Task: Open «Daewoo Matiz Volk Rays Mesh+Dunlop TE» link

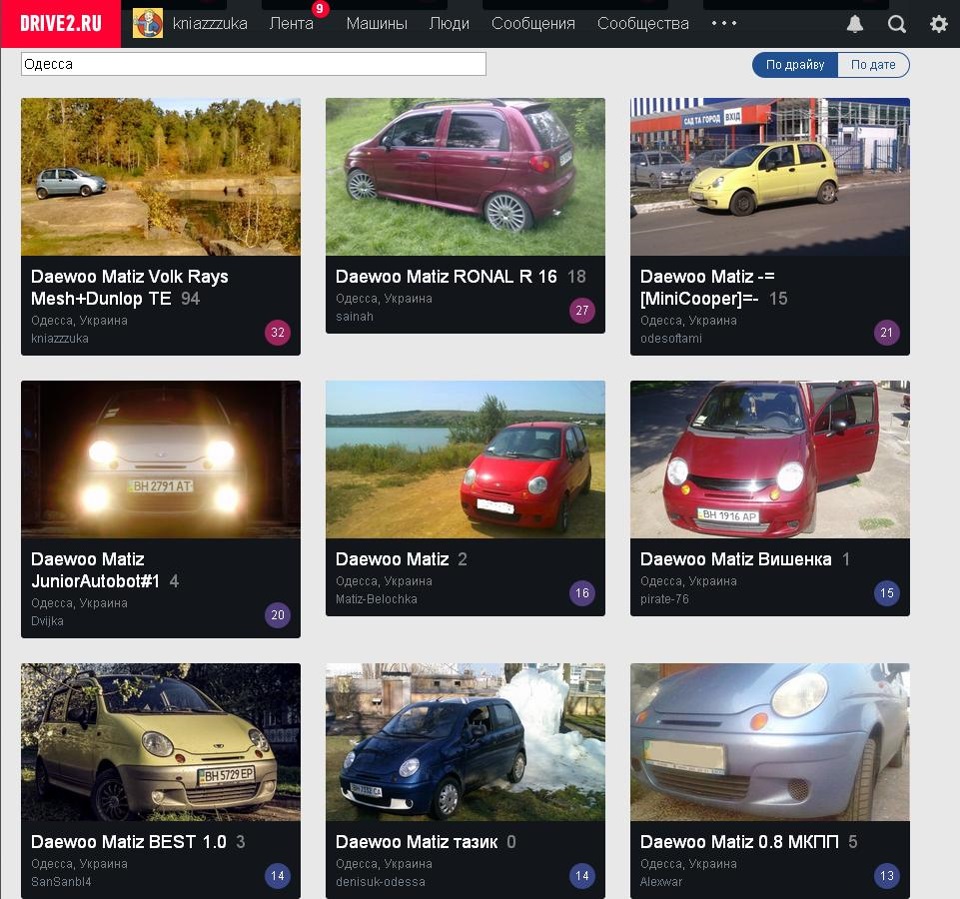Action: pyautogui.click(x=129, y=287)
